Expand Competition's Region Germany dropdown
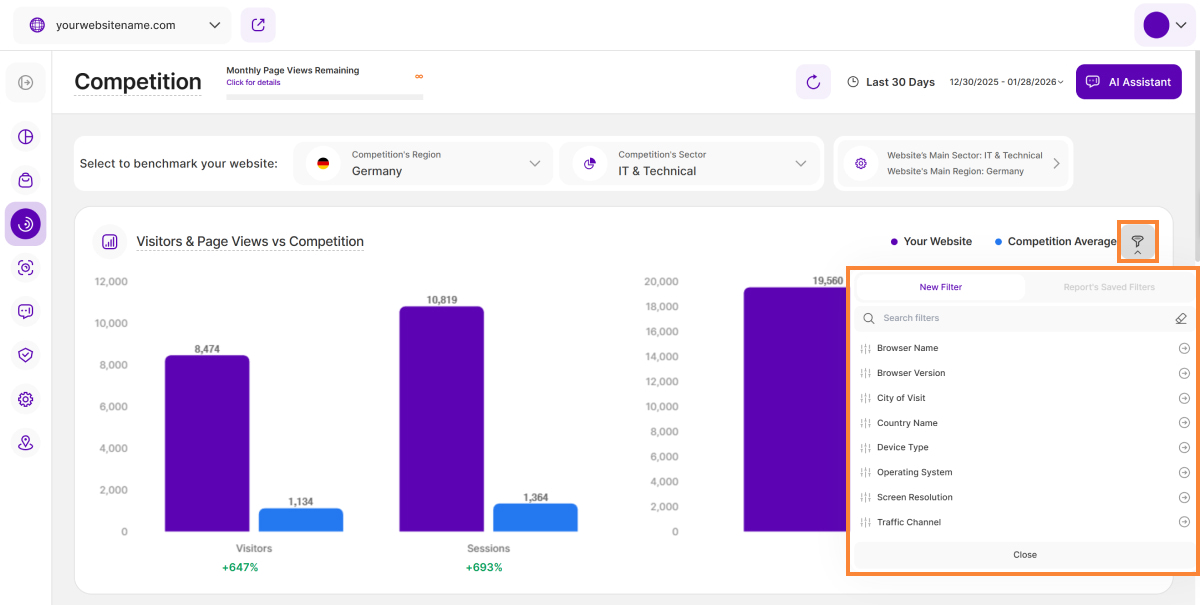 click(423, 163)
